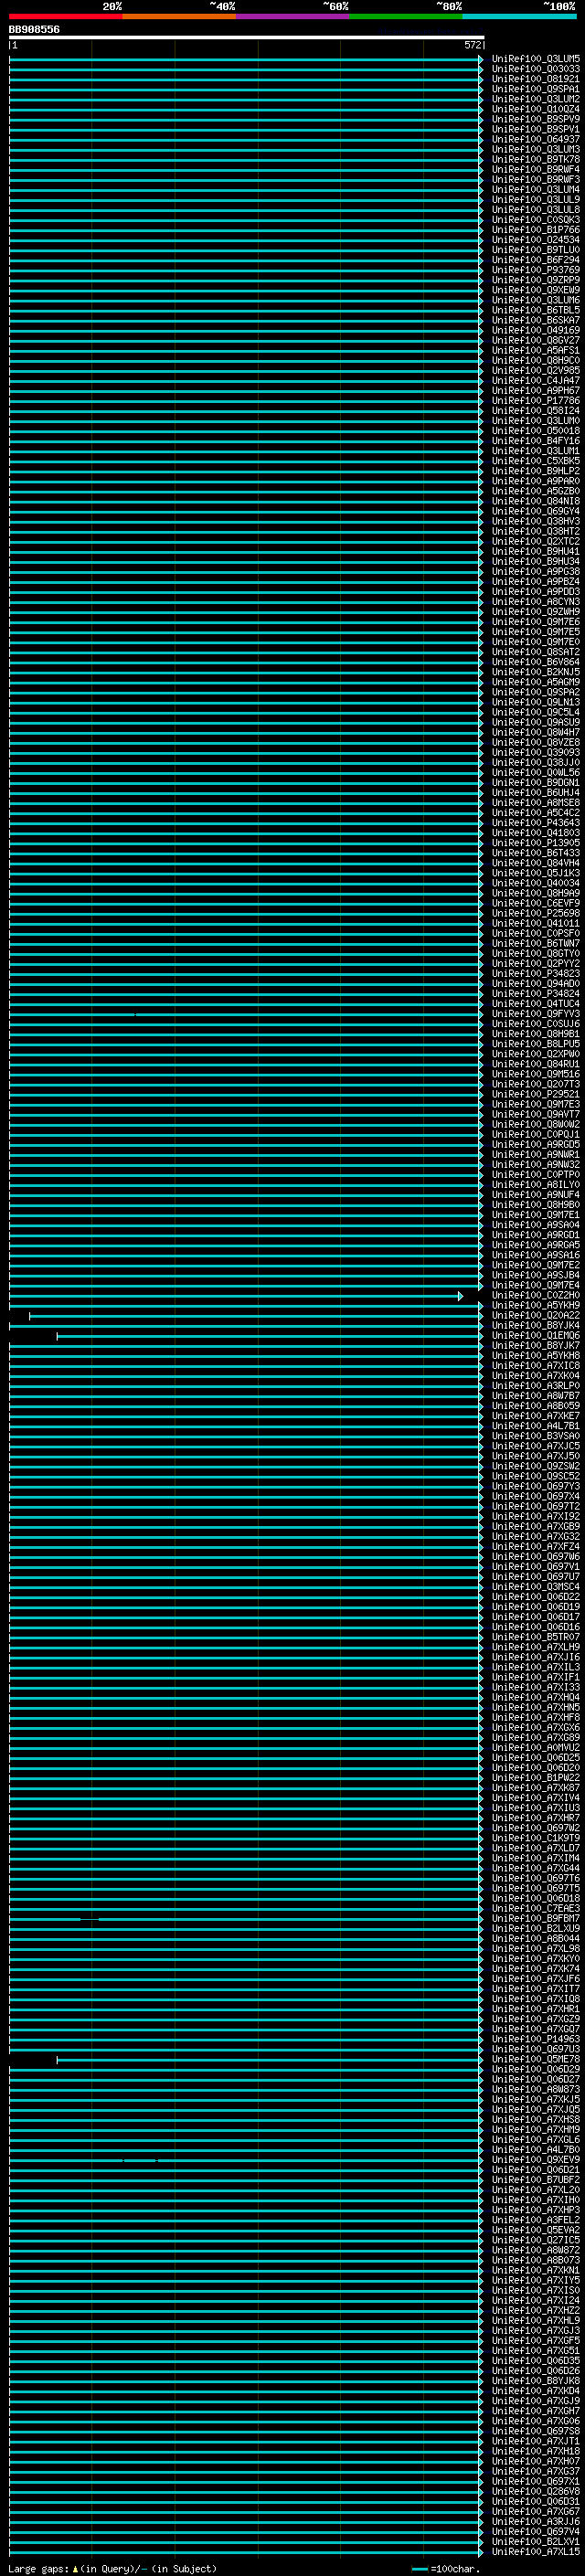Select row UniRef100_B1P766
The height and width of the screenshot is (2576, 585).
pos(536,230)
